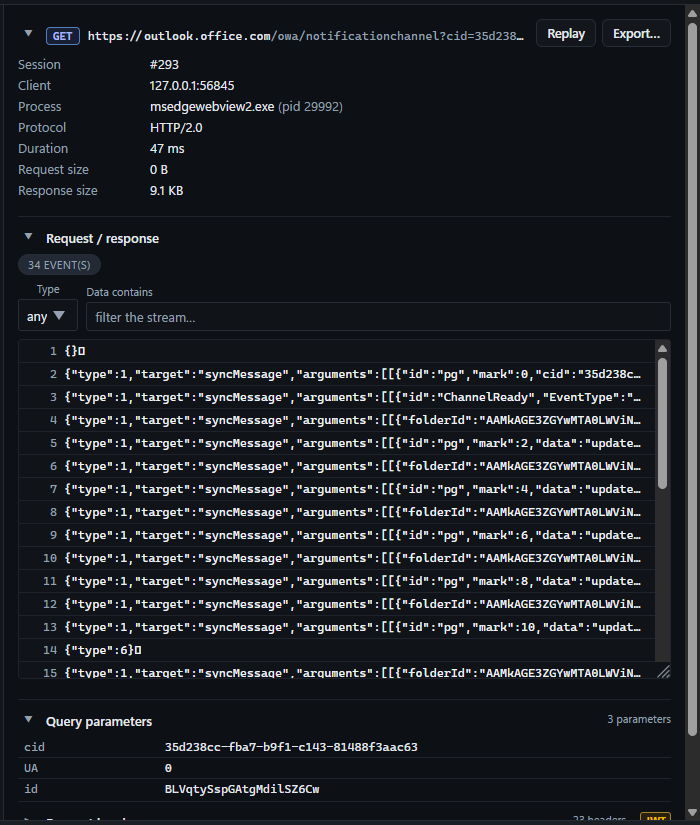Click the GET method badge
The width and height of the screenshot is (700, 825).
click(x=63, y=36)
